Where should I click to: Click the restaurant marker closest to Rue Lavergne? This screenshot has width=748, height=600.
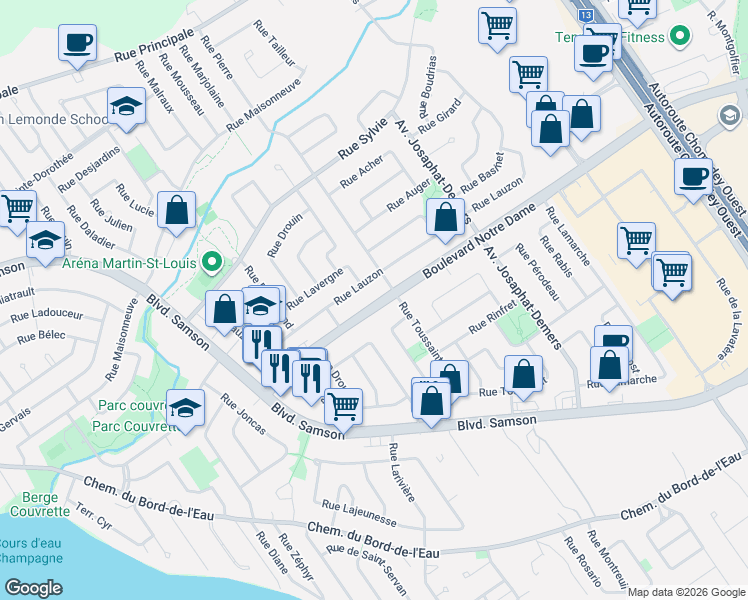[262, 345]
